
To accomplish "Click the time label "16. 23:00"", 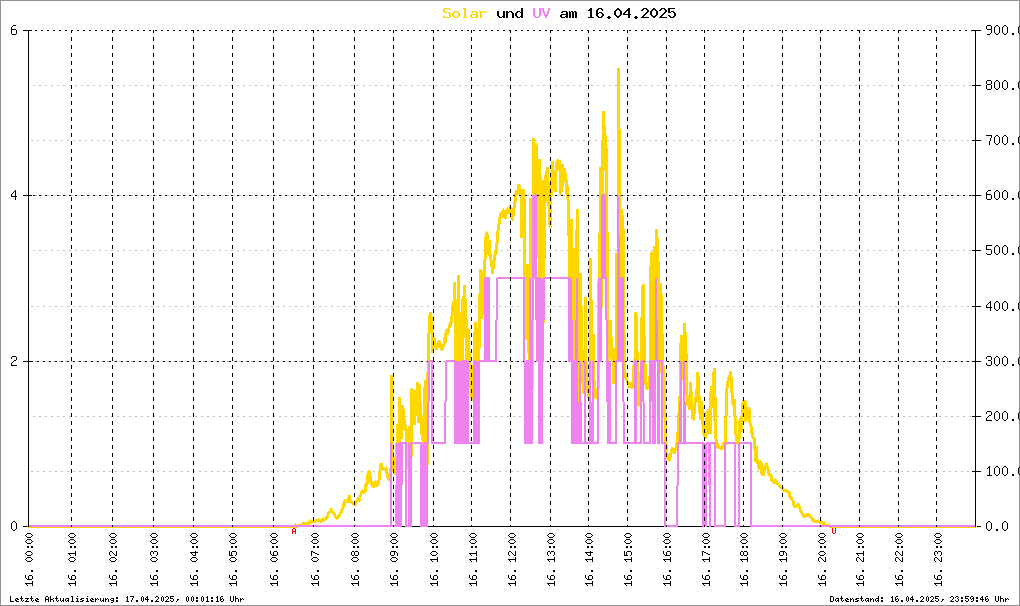I will point(937,559).
